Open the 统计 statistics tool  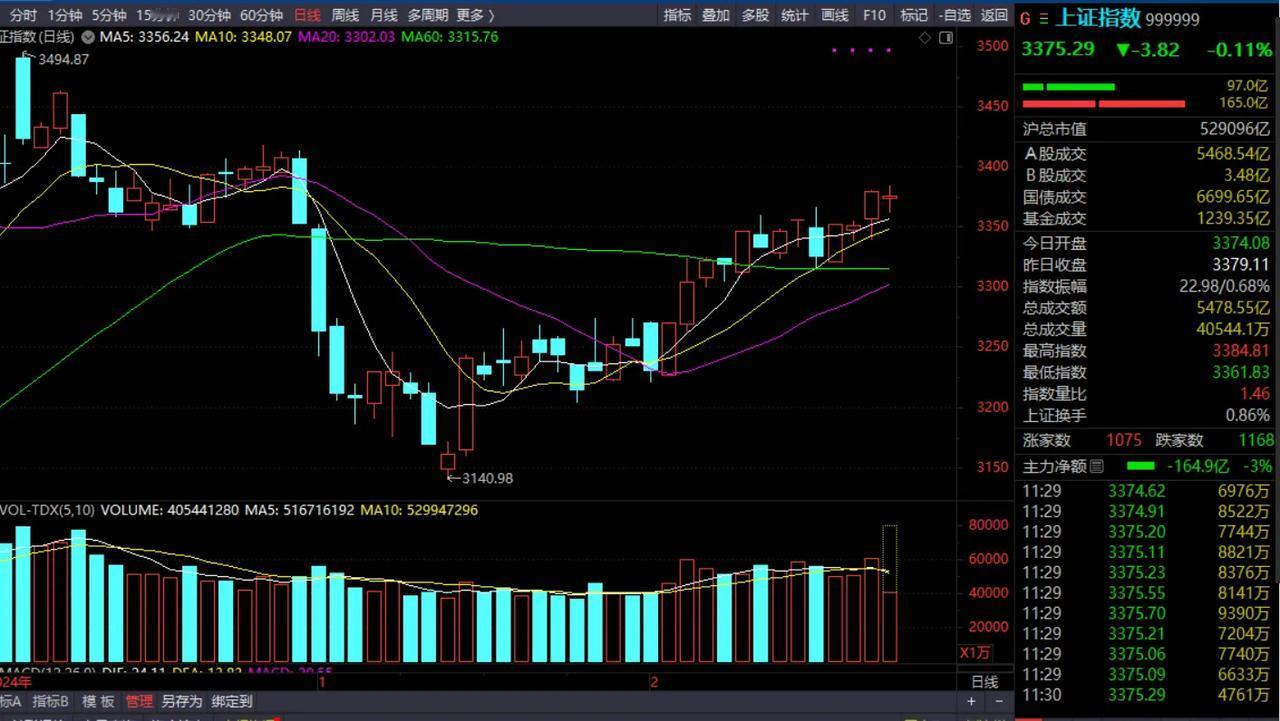point(795,15)
